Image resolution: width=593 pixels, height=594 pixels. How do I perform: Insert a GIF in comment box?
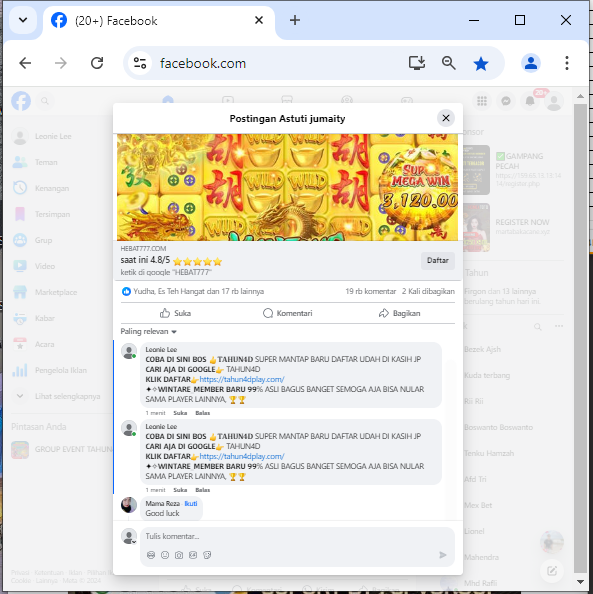pos(193,555)
